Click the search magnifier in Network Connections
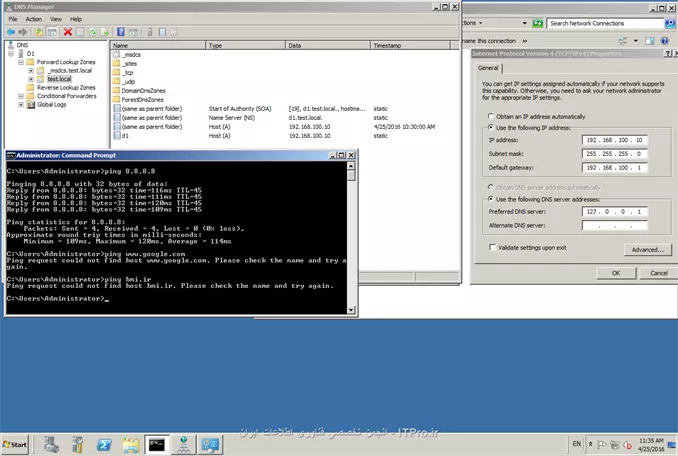The width and height of the screenshot is (678, 456). pyautogui.click(x=671, y=23)
